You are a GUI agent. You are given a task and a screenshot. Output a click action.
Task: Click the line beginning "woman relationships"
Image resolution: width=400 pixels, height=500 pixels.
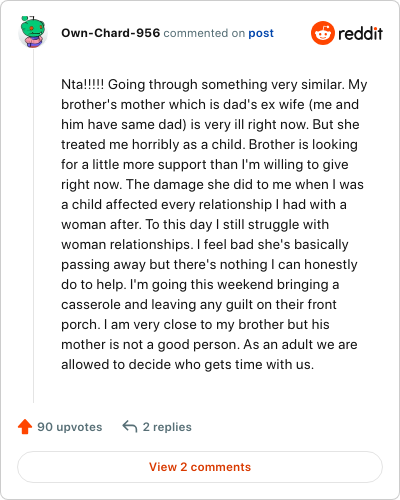(205, 245)
